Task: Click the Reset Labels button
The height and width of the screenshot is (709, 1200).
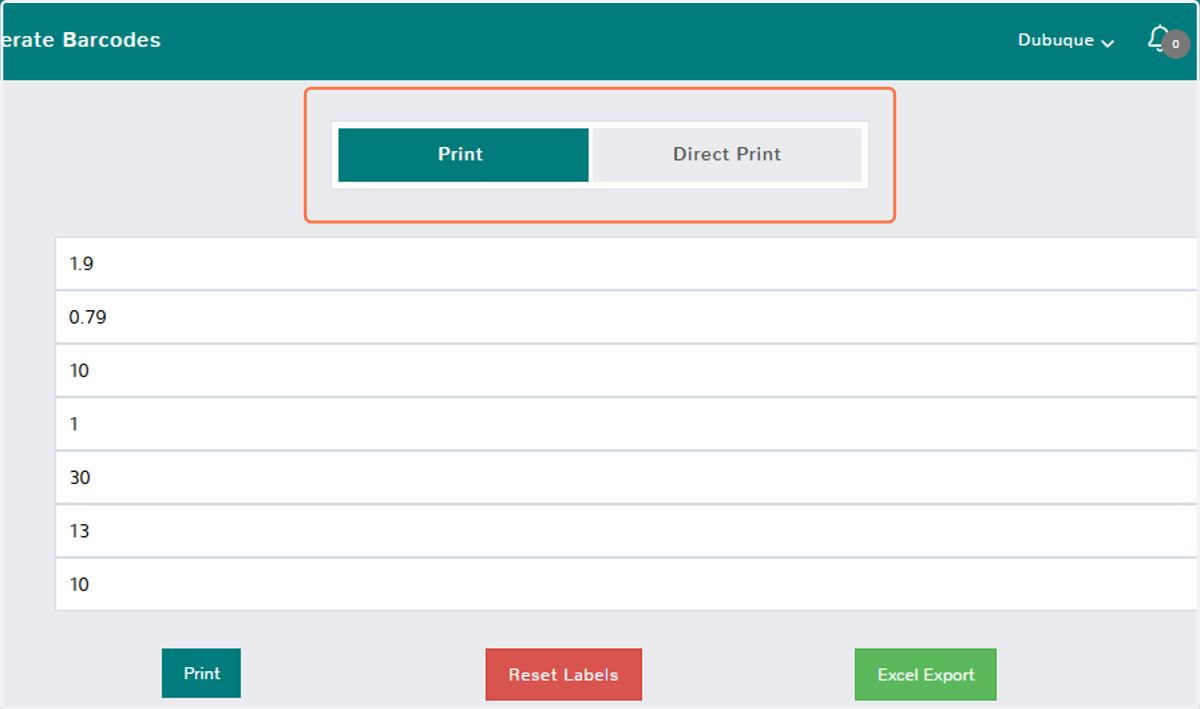Action: point(564,675)
